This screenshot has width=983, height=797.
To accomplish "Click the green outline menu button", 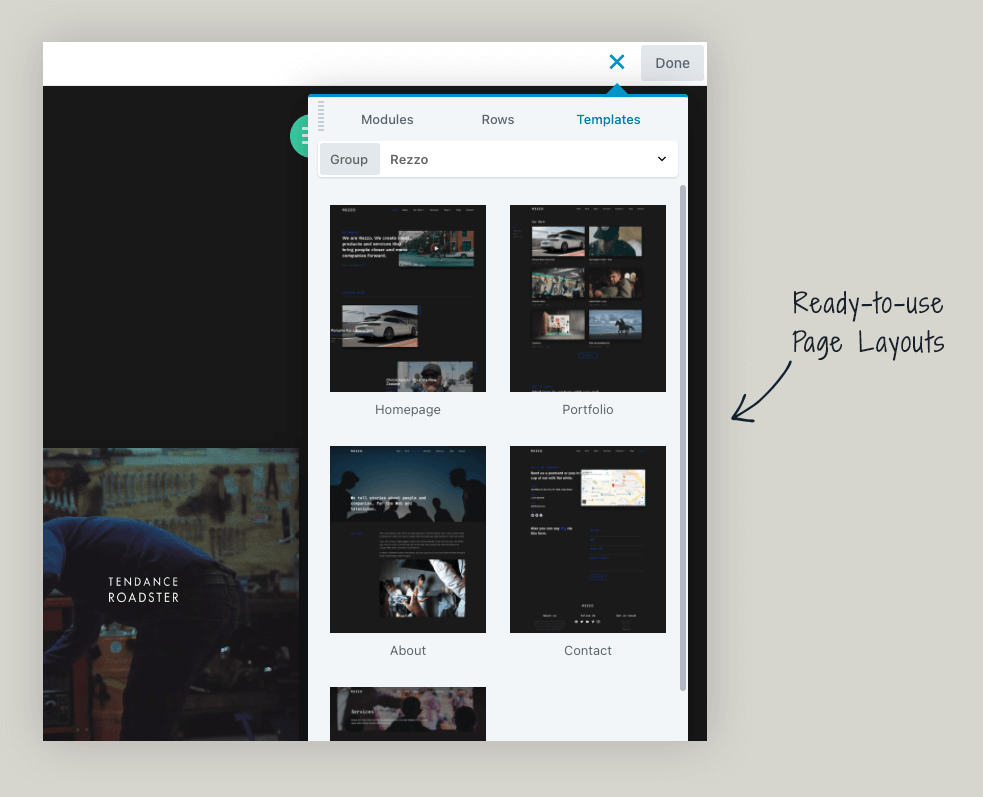I will click(x=300, y=135).
